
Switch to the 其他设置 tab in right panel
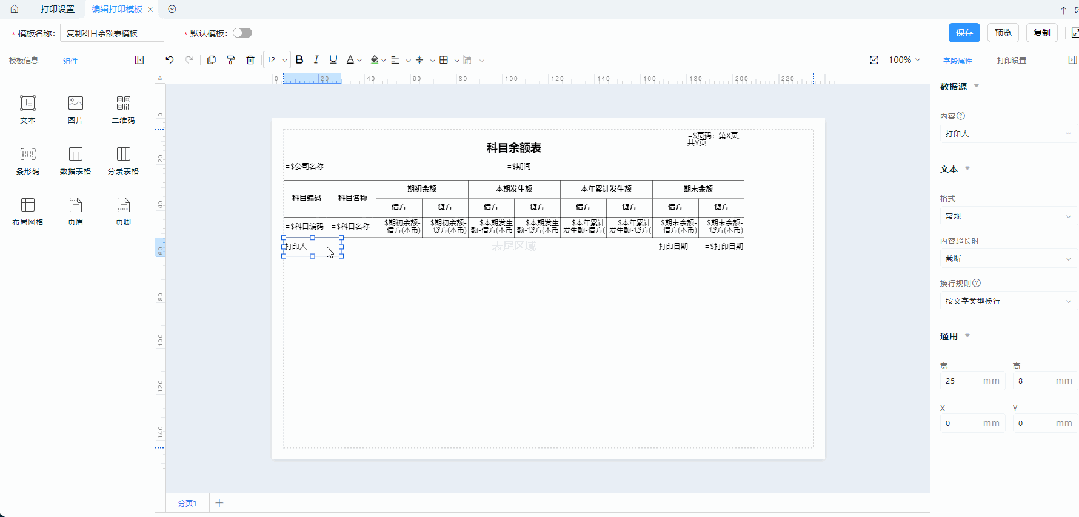1011,61
